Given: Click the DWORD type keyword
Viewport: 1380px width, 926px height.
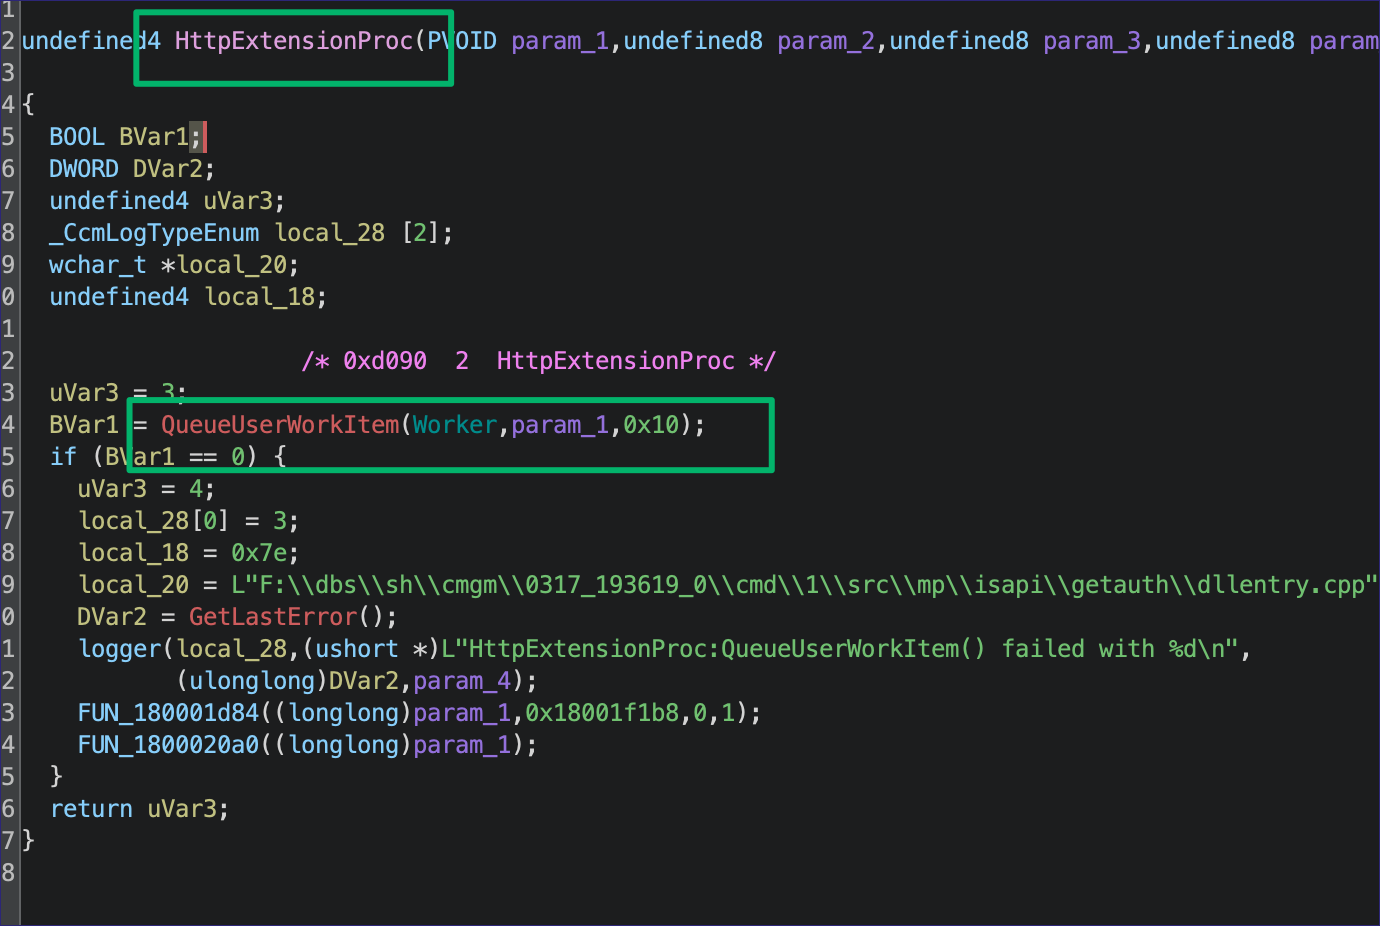Looking at the screenshot, I should 83,169.
